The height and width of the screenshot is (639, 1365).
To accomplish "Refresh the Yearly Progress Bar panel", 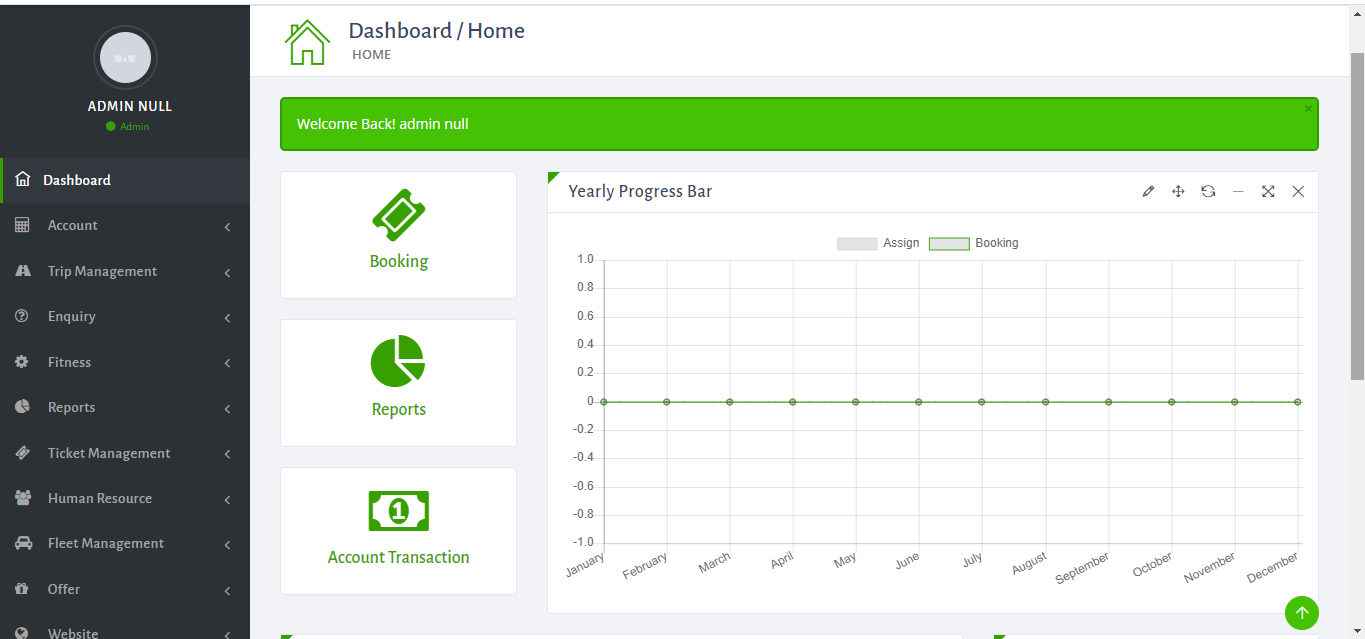I will coord(1208,192).
